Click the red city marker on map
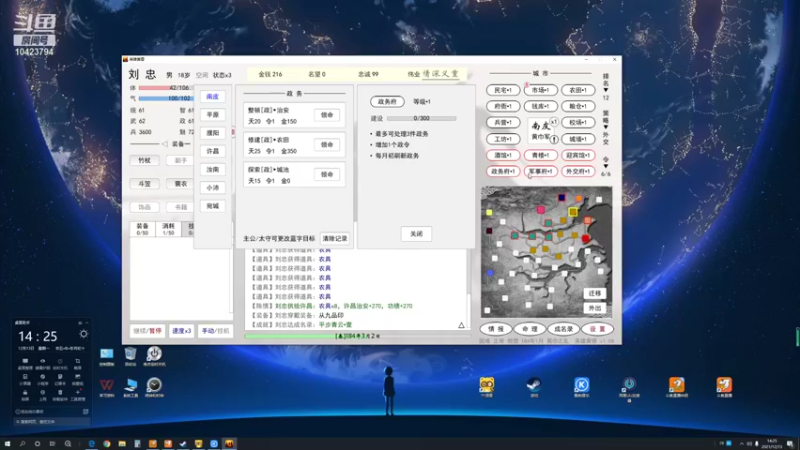Image resolution: width=800 pixels, height=450 pixels. click(585, 238)
